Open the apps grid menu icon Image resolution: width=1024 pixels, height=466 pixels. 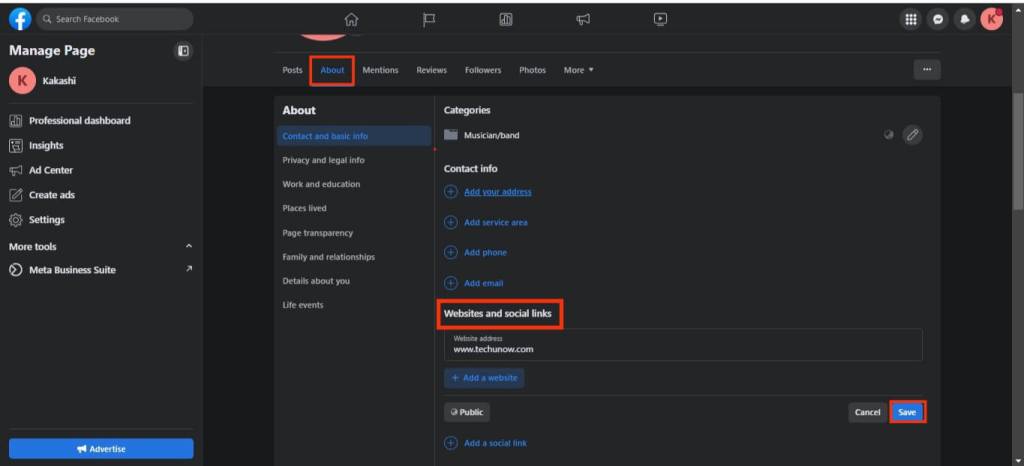(x=910, y=20)
